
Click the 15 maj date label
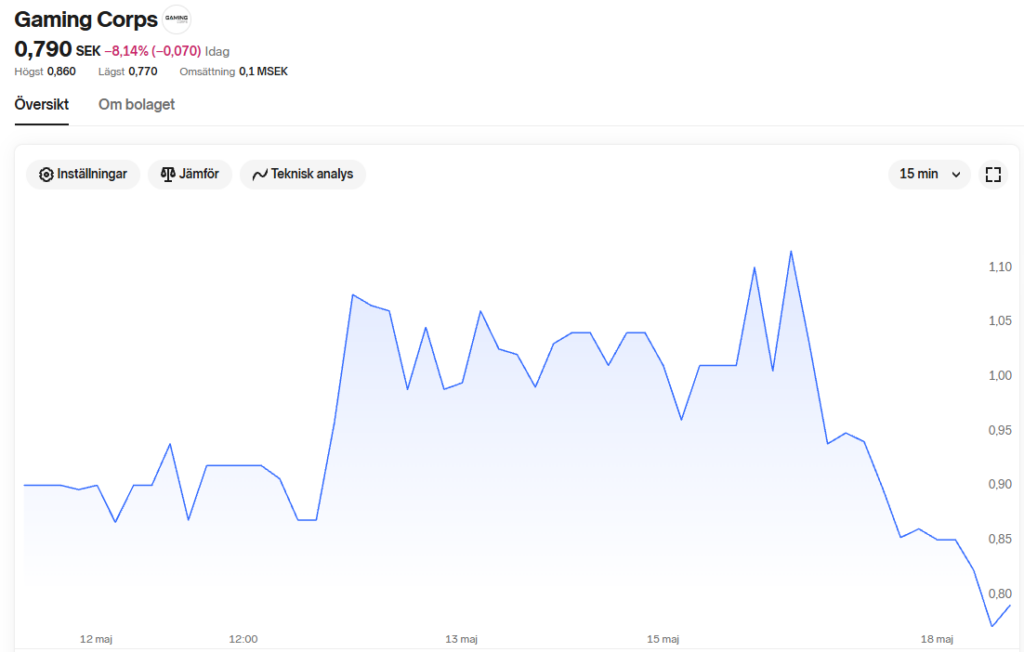tap(663, 639)
